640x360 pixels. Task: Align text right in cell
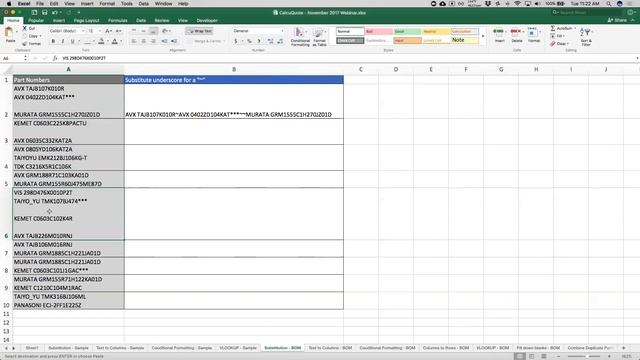click(x=153, y=41)
